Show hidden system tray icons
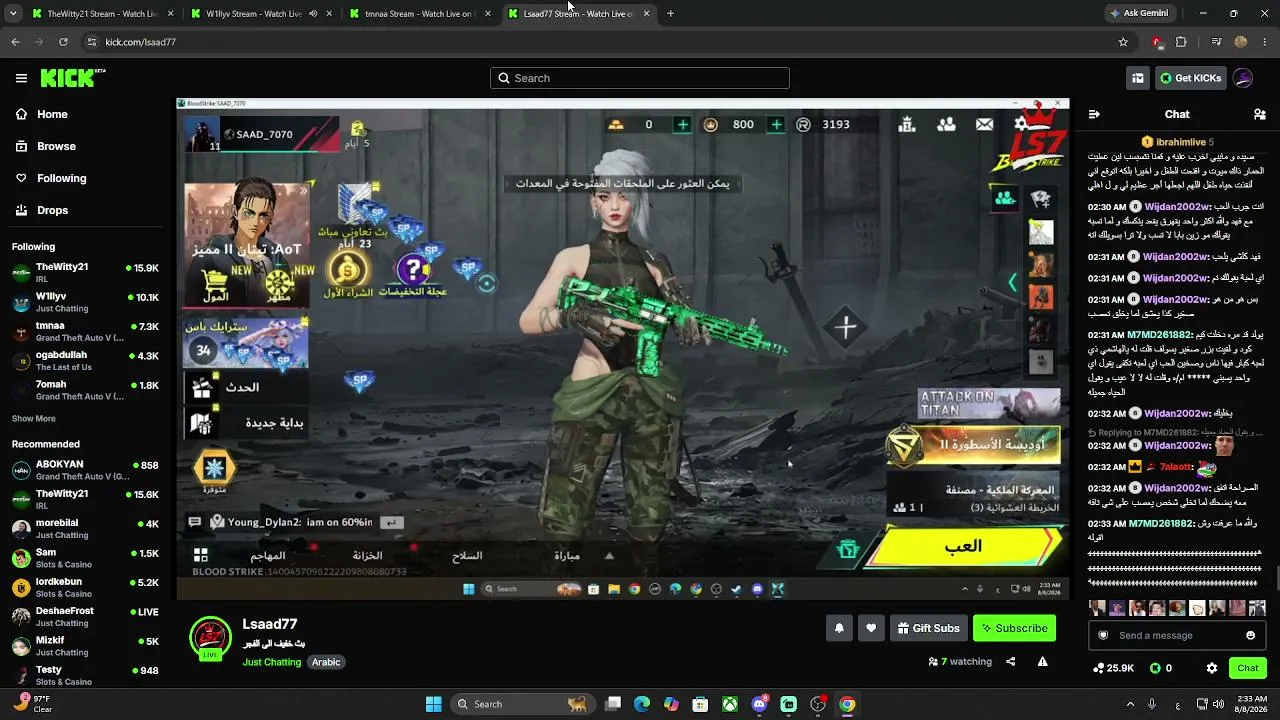Viewport: 1280px width, 720px height. (1130, 704)
